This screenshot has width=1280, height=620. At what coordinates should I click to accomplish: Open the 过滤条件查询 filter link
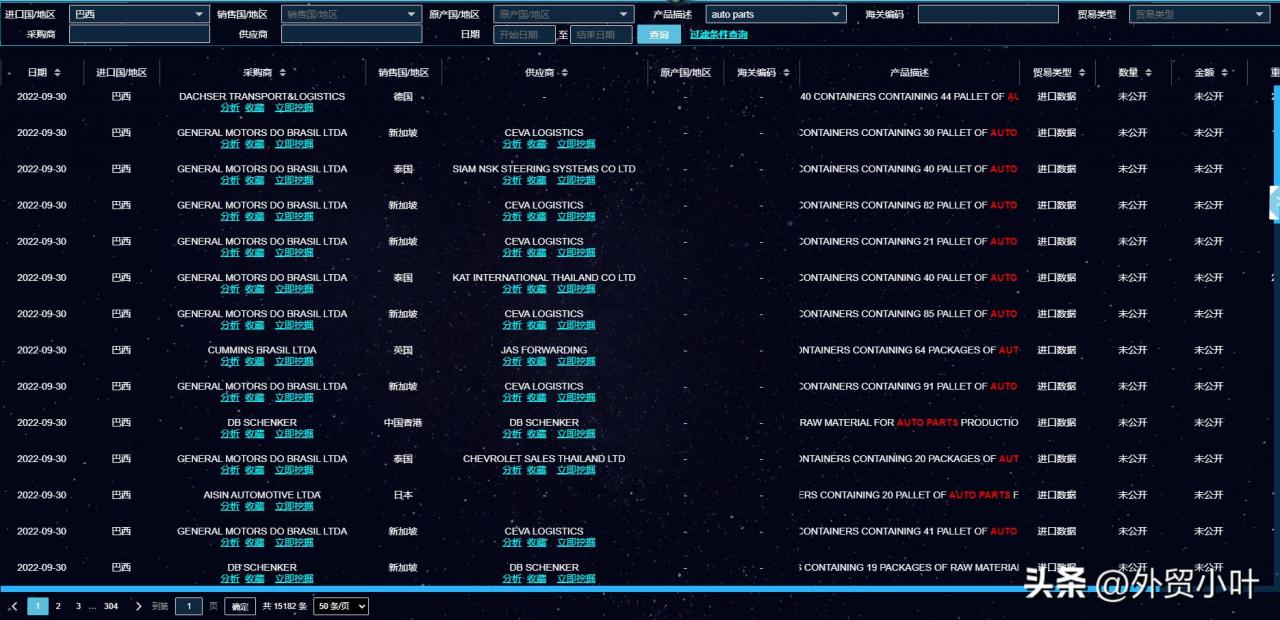point(718,34)
